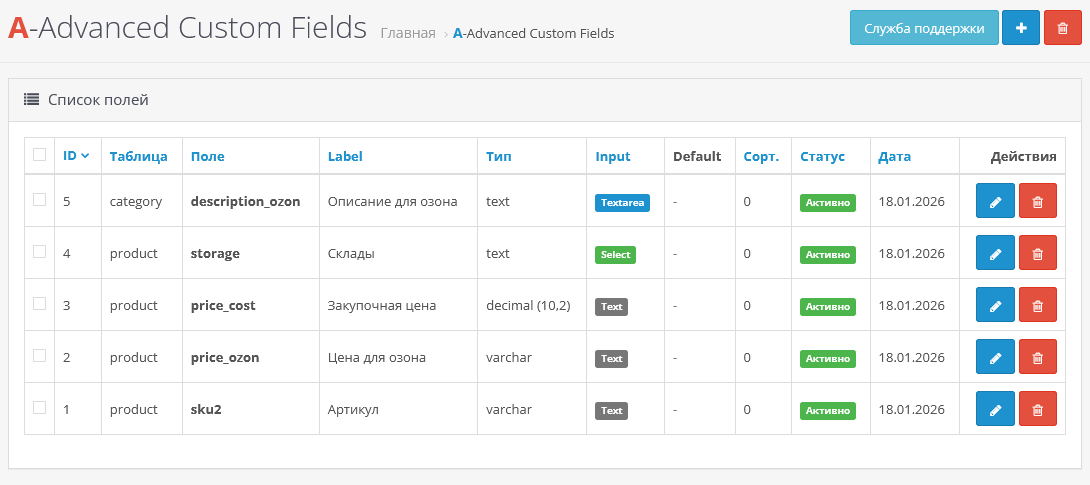Edit the price_ozon field with pencil icon

click(x=995, y=358)
